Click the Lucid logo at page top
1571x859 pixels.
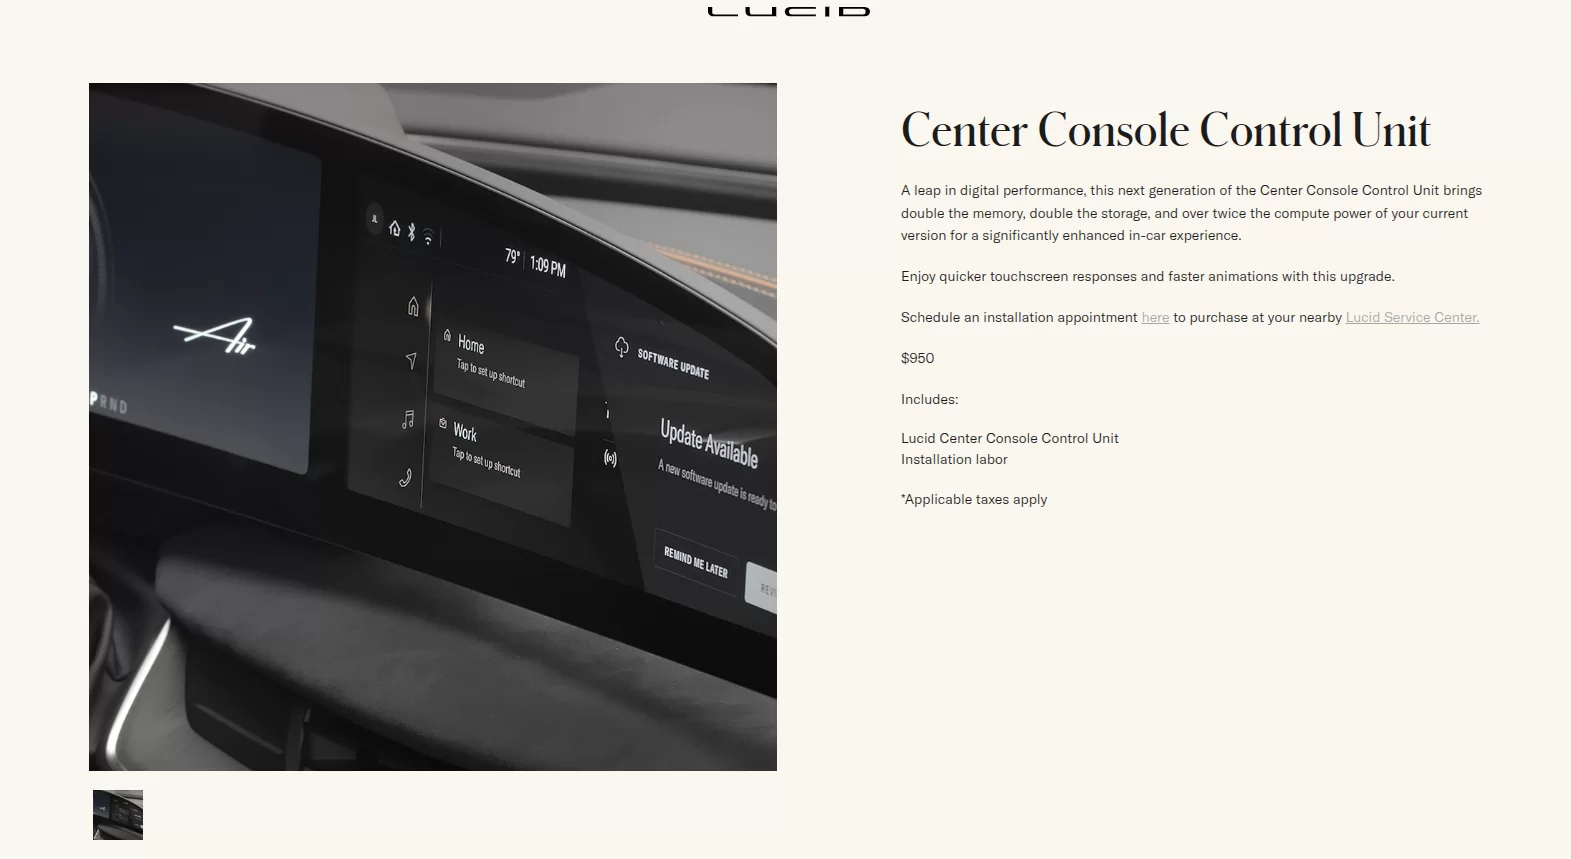788,10
